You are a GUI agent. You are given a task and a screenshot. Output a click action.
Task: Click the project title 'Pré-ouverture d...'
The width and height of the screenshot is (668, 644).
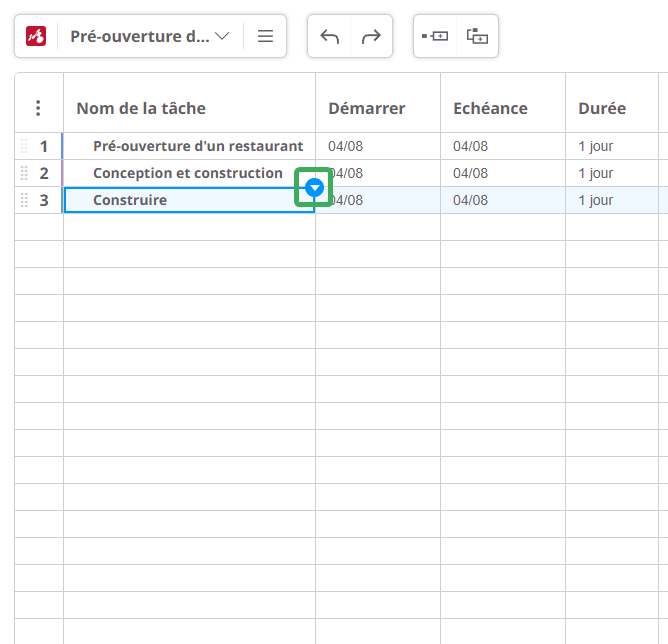[x=140, y=36]
